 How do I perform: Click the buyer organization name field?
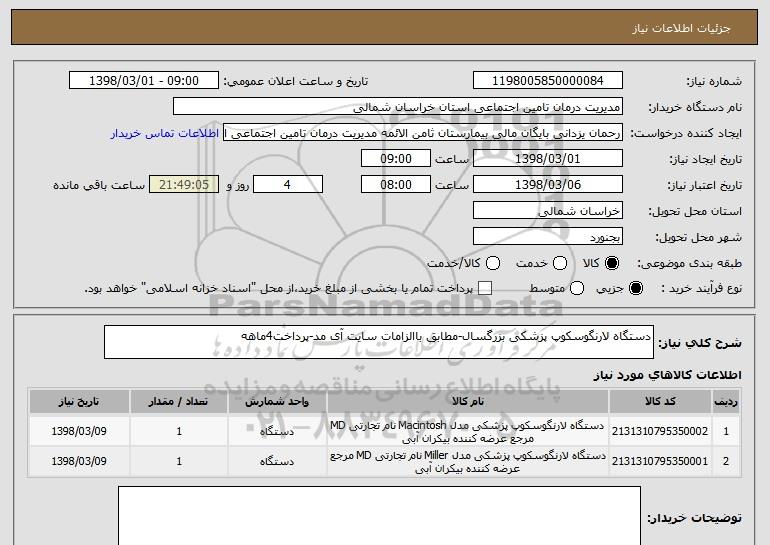[398, 107]
